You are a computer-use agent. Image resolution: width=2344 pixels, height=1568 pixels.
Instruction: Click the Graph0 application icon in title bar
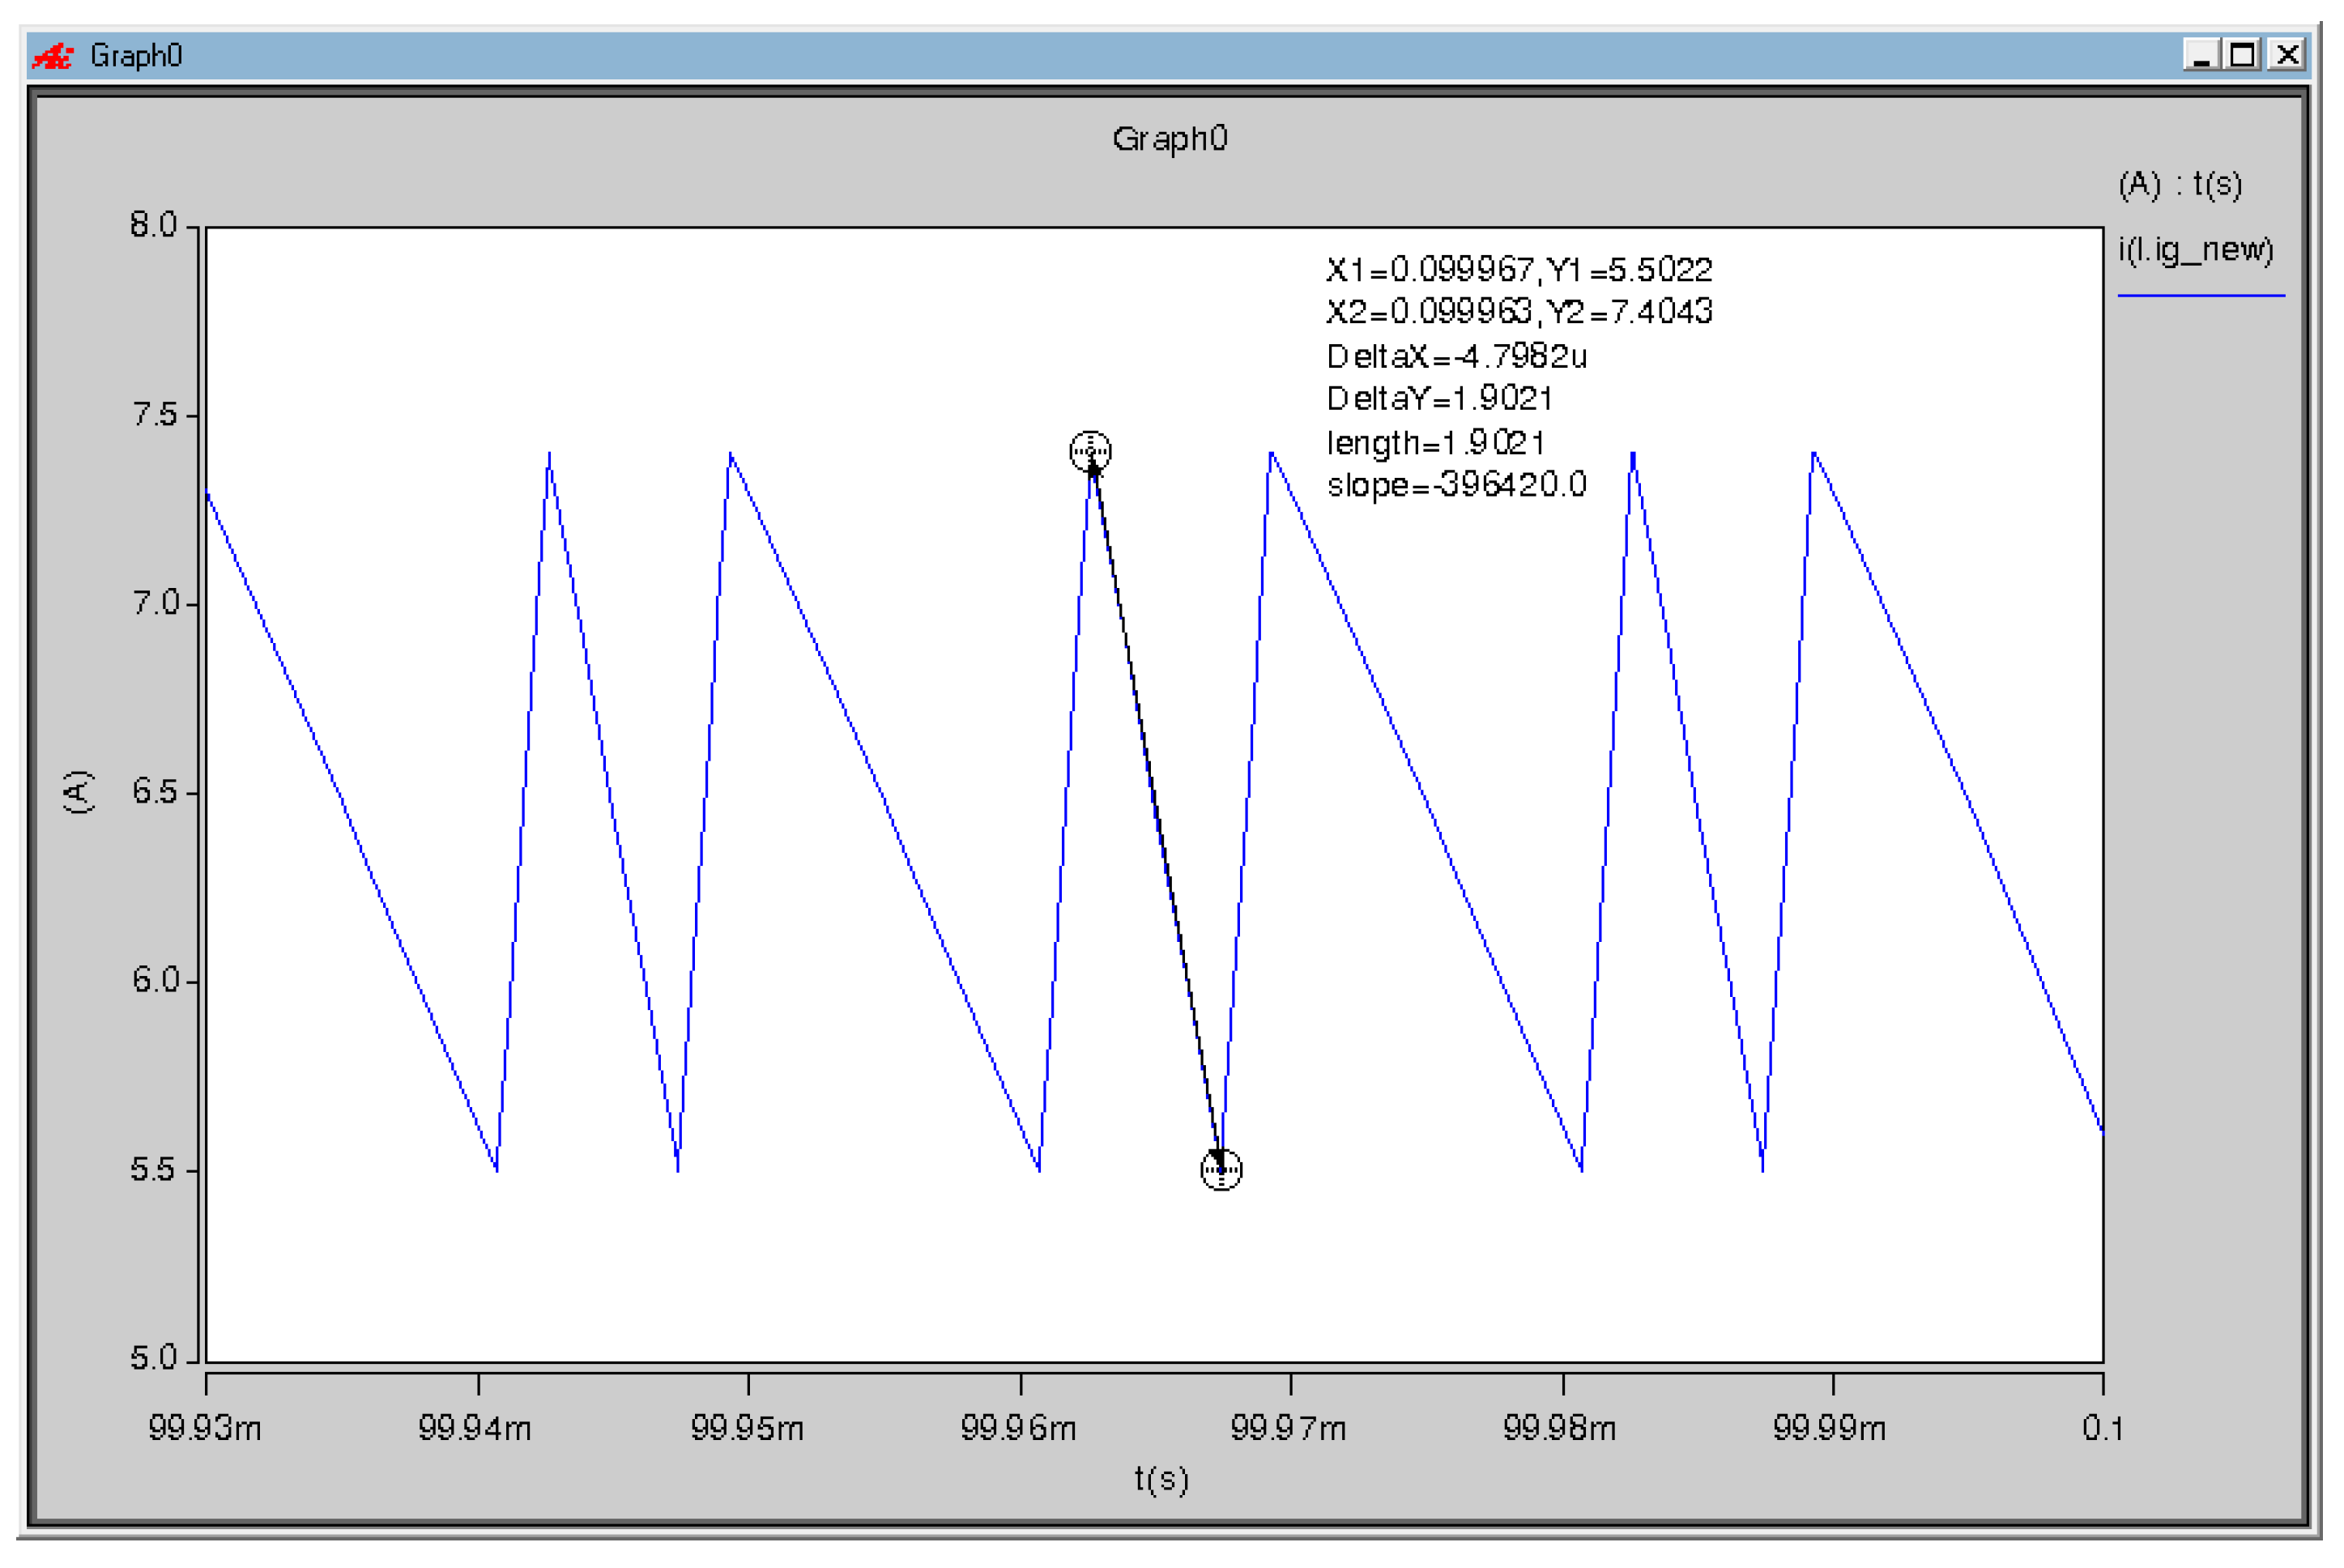click(x=52, y=56)
